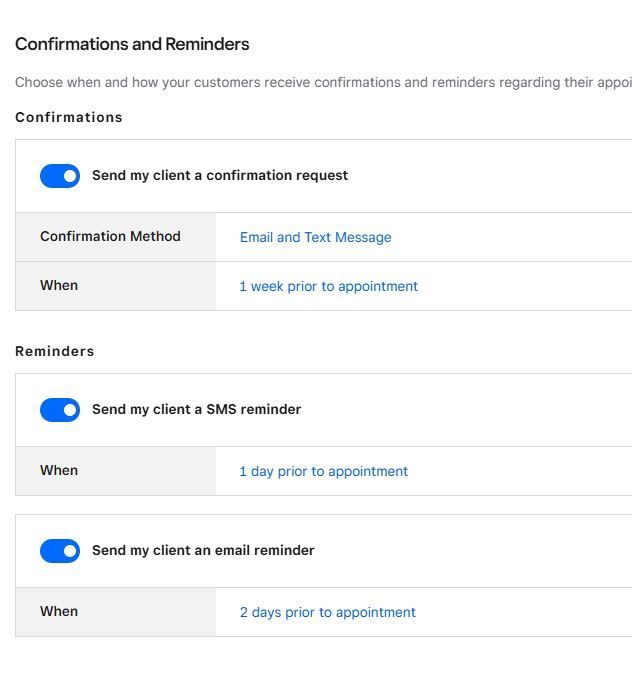632x674 pixels.
Task: Click the Confirmation Method label
Action: 110,237
